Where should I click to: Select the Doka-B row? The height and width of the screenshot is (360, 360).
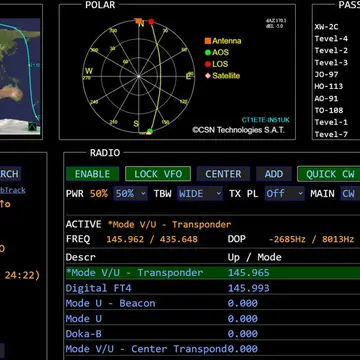point(213,334)
